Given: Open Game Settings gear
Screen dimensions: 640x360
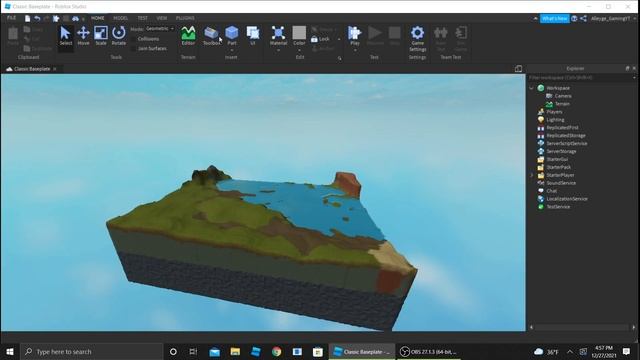Looking at the screenshot, I should pyautogui.click(x=418, y=33).
